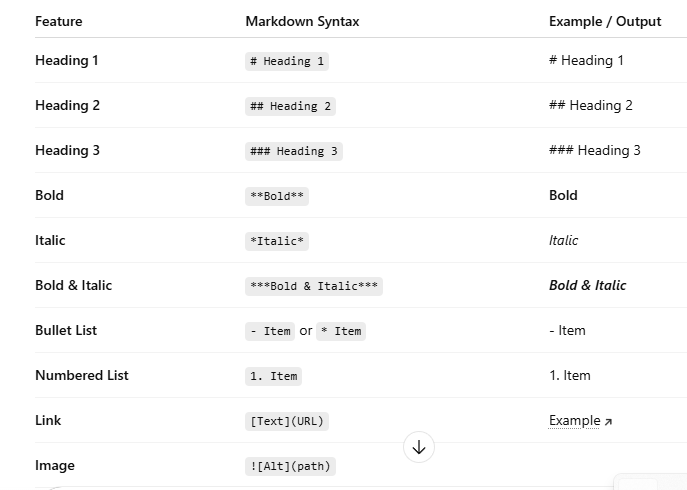The width and height of the screenshot is (687, 490).
Task: Click the Markdown Syntax column header
Action: pos(302,21)
